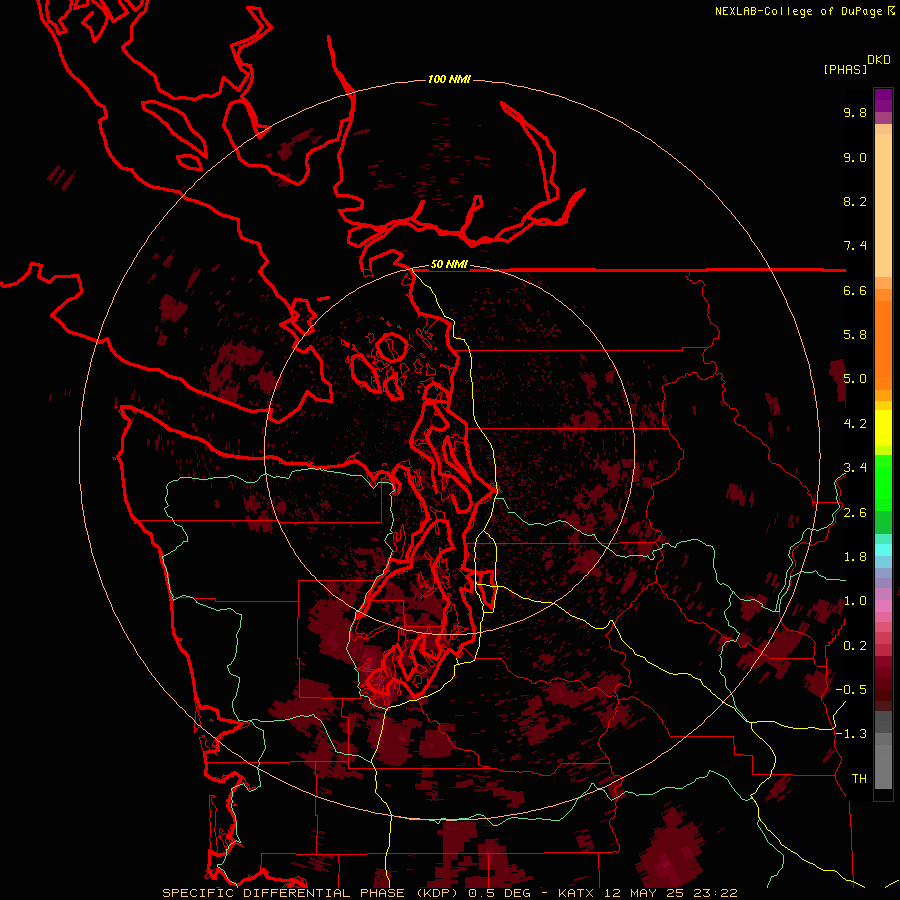The image size is (900, 900).
Task: Click the purple top segment of color bar
Action: coord(883,100)
